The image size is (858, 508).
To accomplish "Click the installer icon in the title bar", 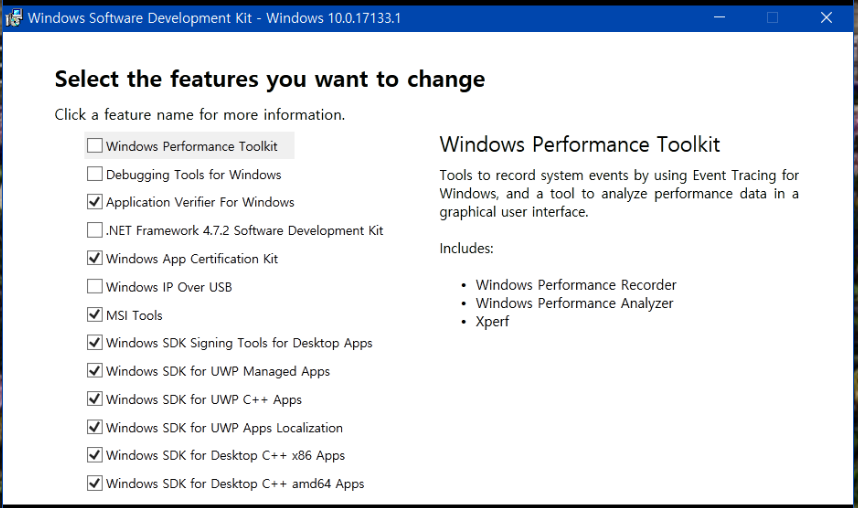I will [14, 17].
